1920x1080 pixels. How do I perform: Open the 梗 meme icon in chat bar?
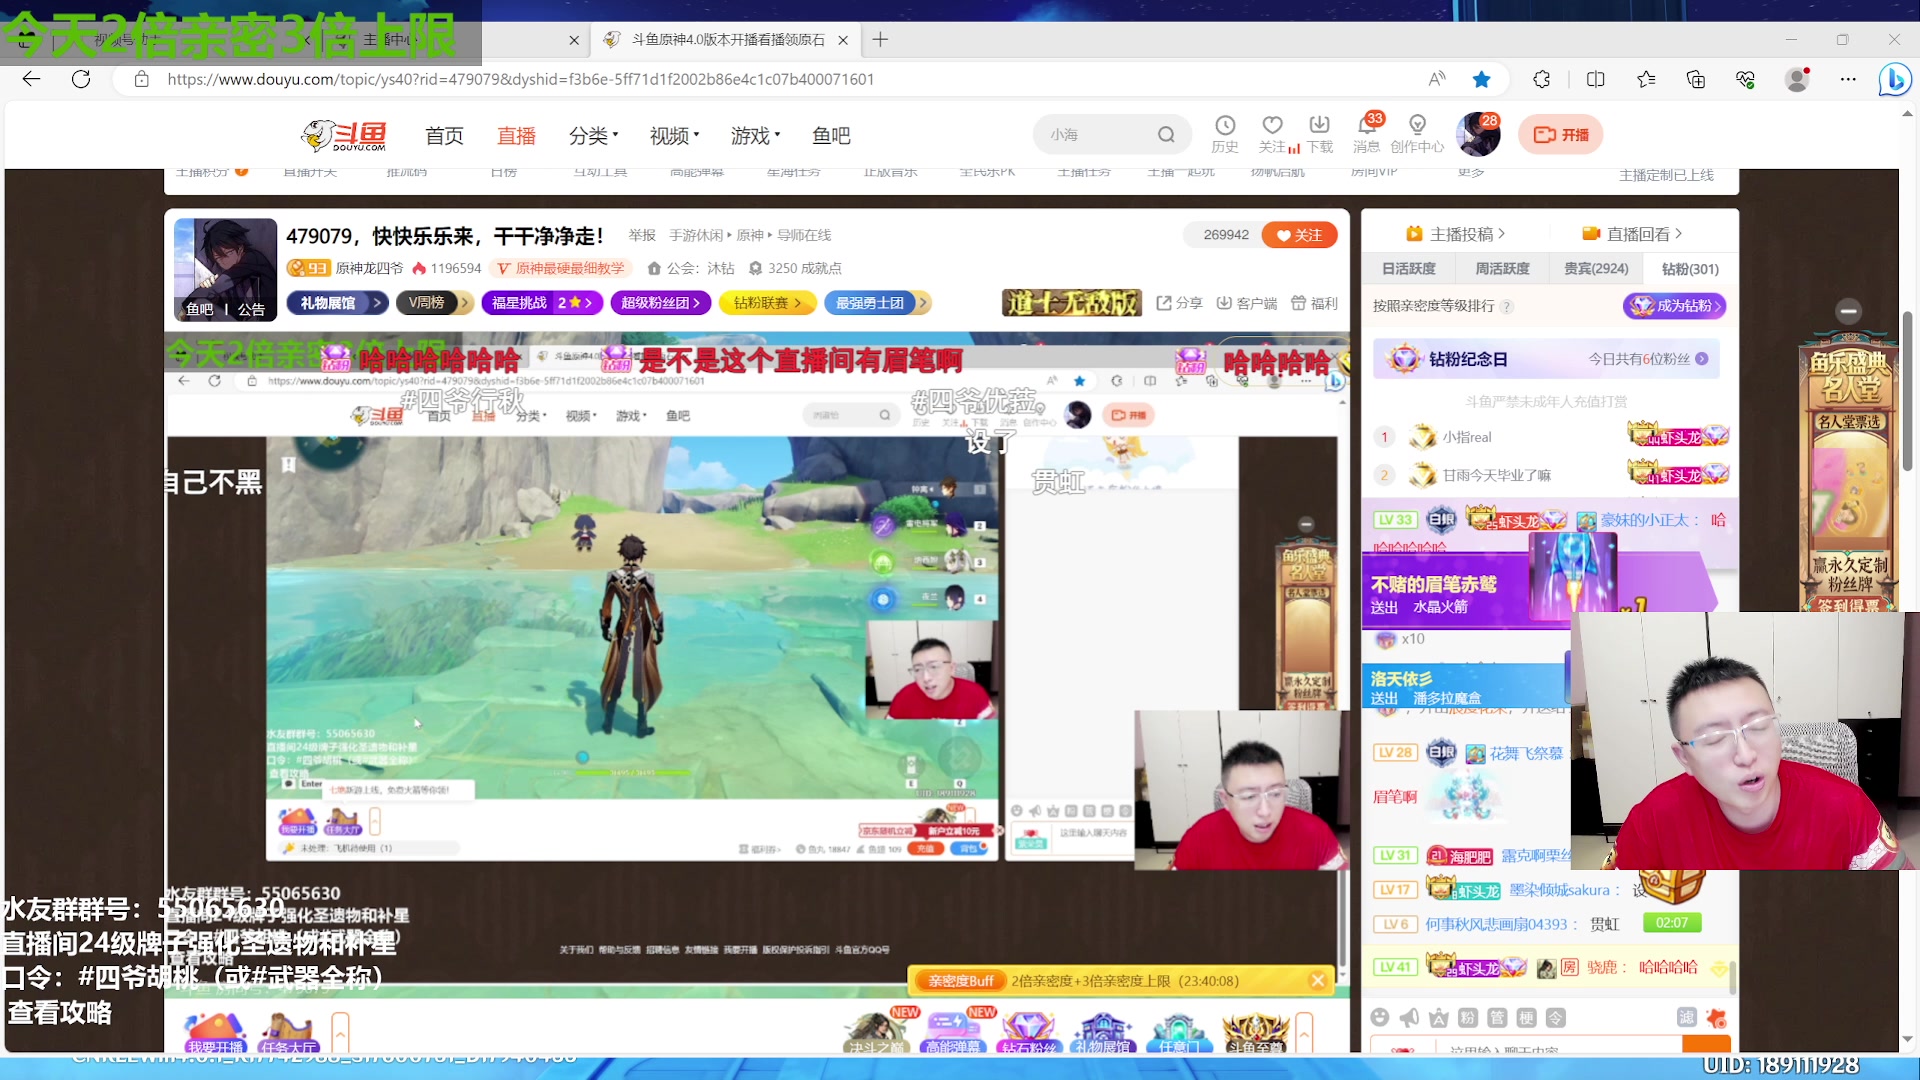point(1524,1018)
